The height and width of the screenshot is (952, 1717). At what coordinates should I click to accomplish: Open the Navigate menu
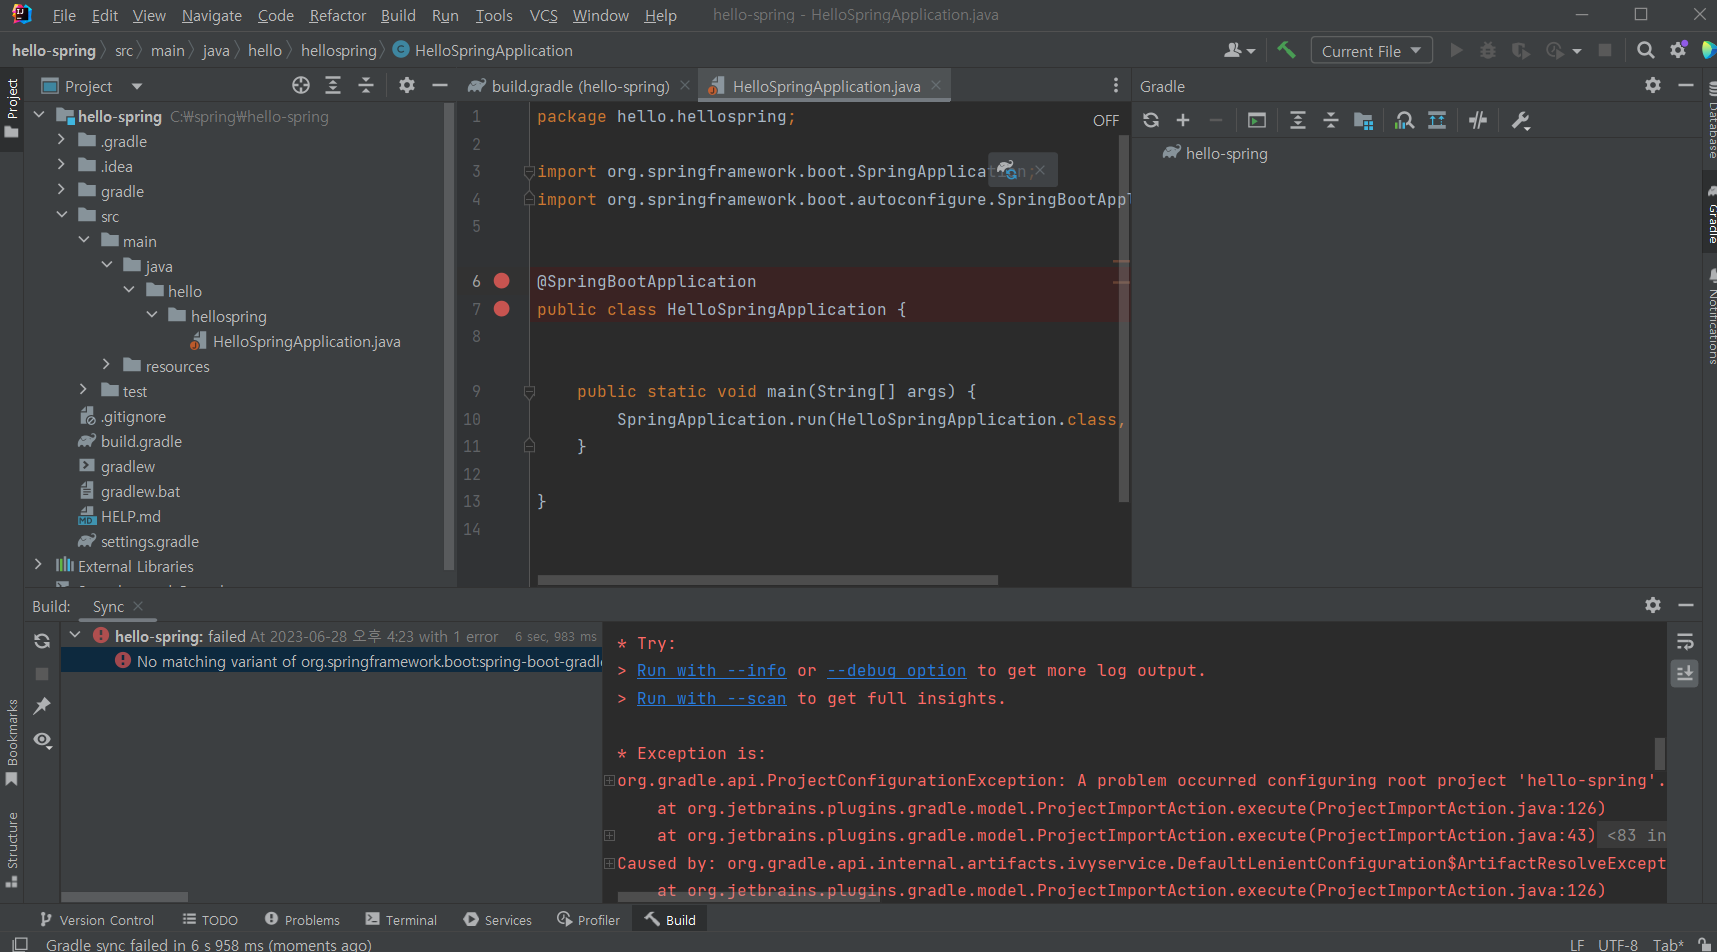tap(212, 15)
